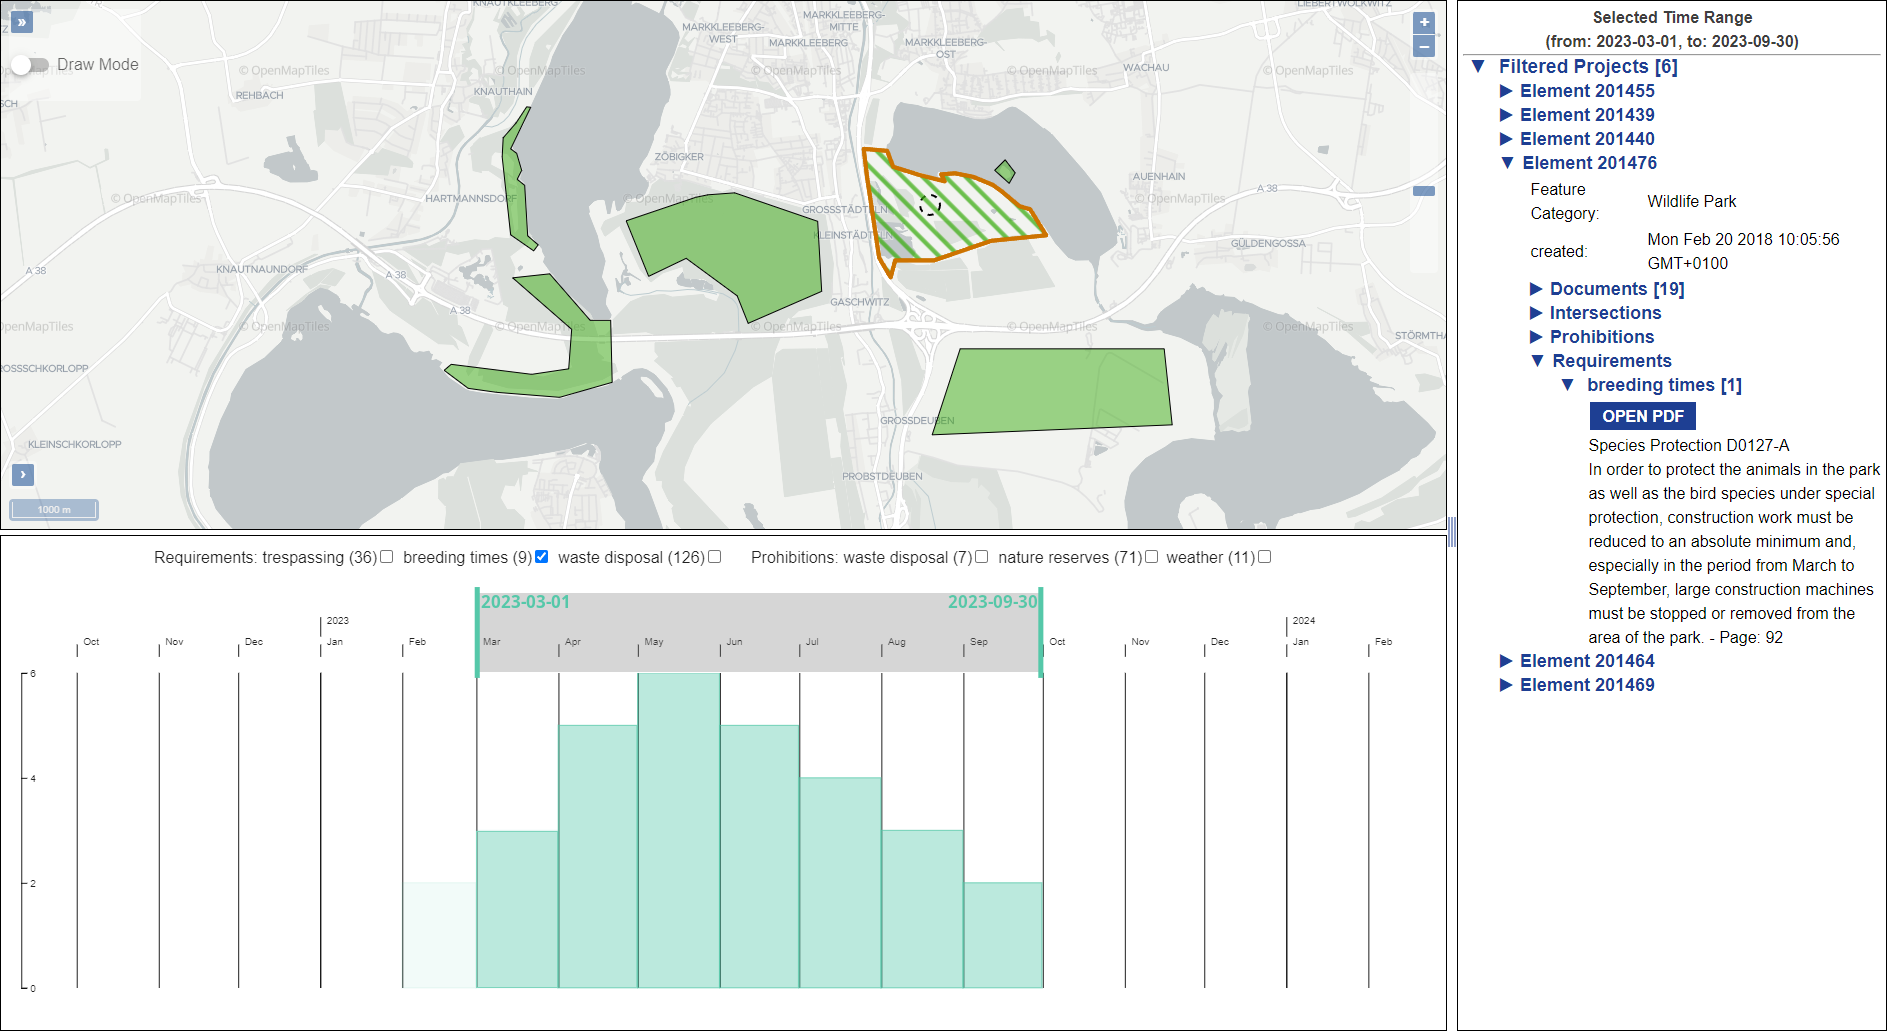Click the timeline range start handle at 2023-03-01

[477, 632]
